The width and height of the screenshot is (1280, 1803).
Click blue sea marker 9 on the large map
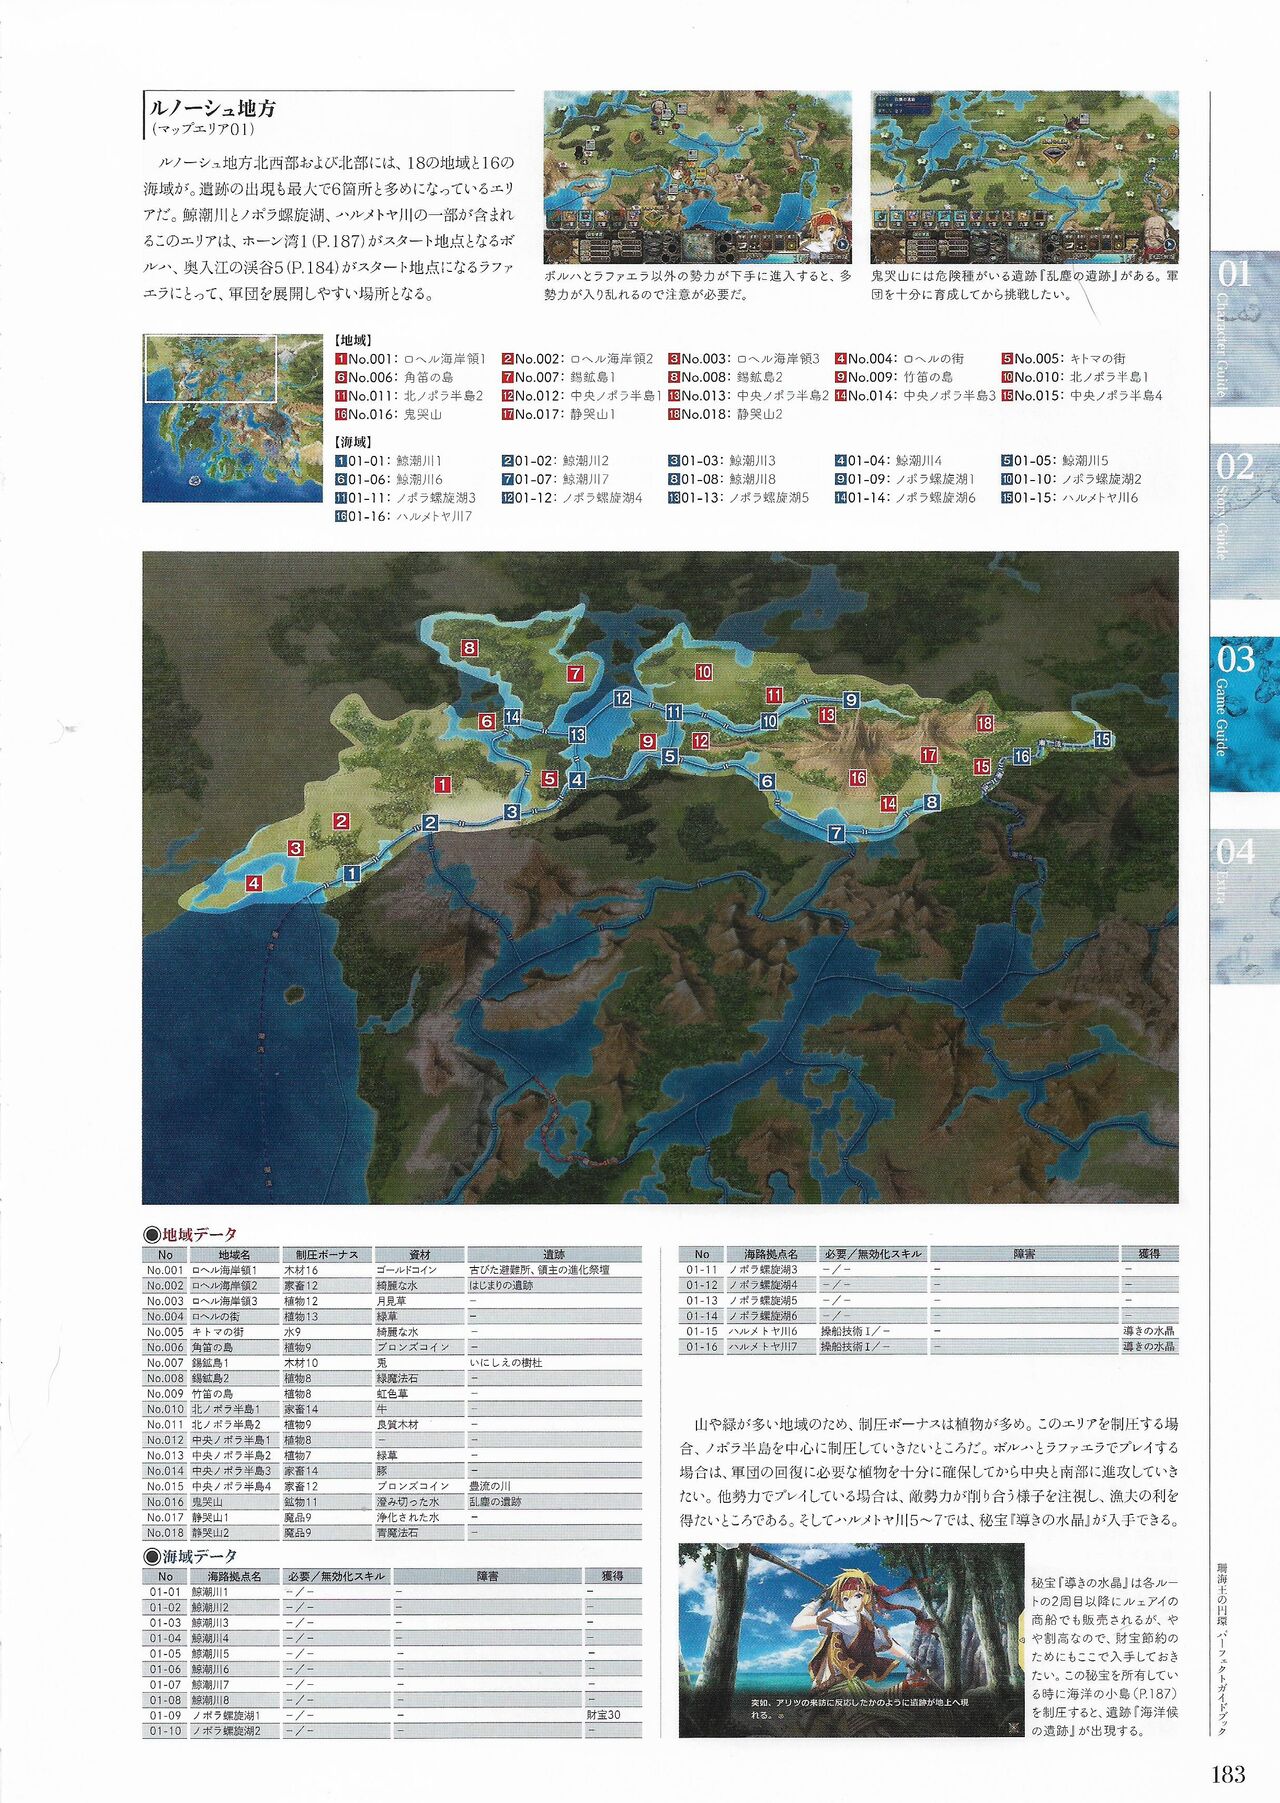851,700
